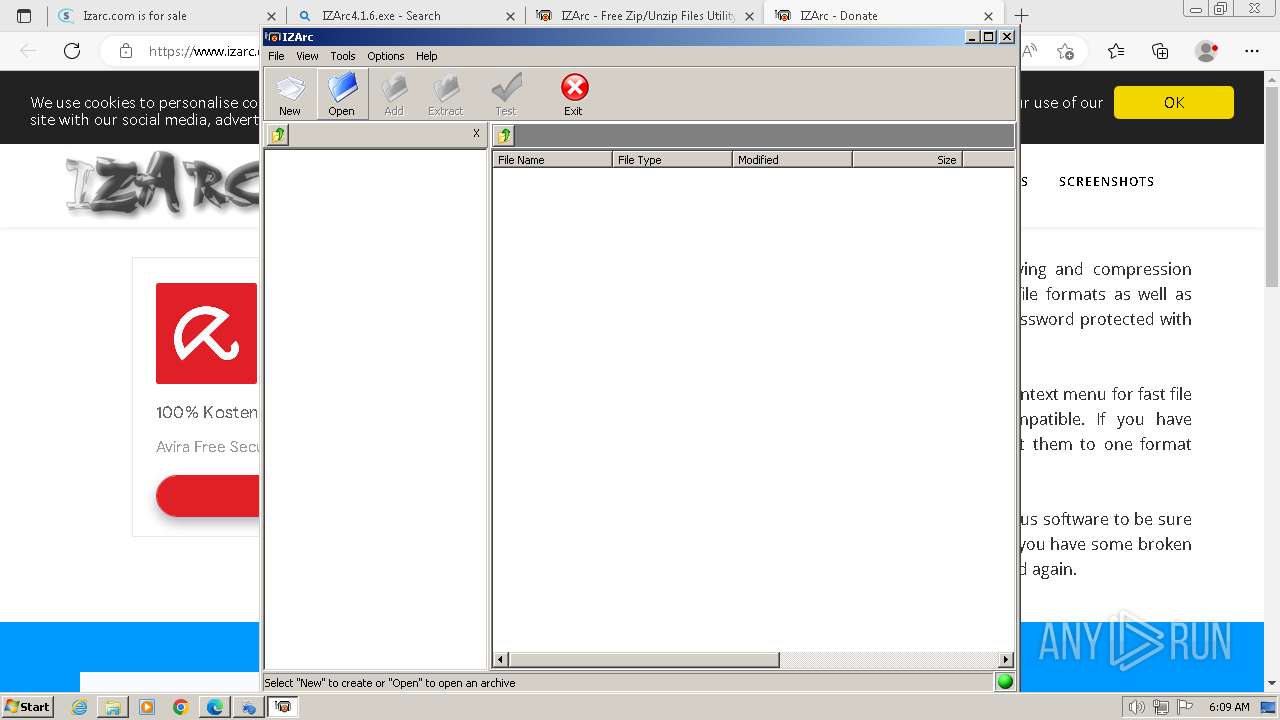
Task: Close the 'IZArc - Donate' tab
Action: click(988, 16)
